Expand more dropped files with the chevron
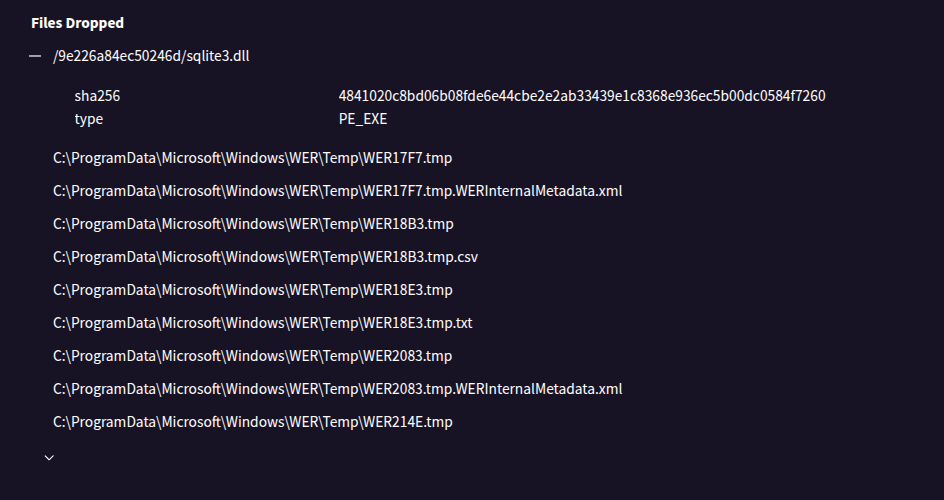Screen dimensions: 944x500 click(x=49, y=457)
